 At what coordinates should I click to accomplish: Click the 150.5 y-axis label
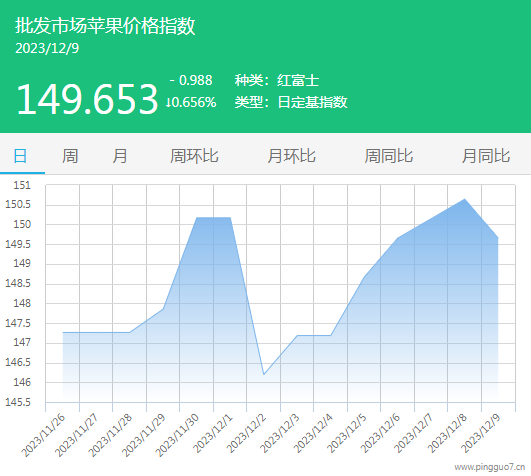click(18, 204)
